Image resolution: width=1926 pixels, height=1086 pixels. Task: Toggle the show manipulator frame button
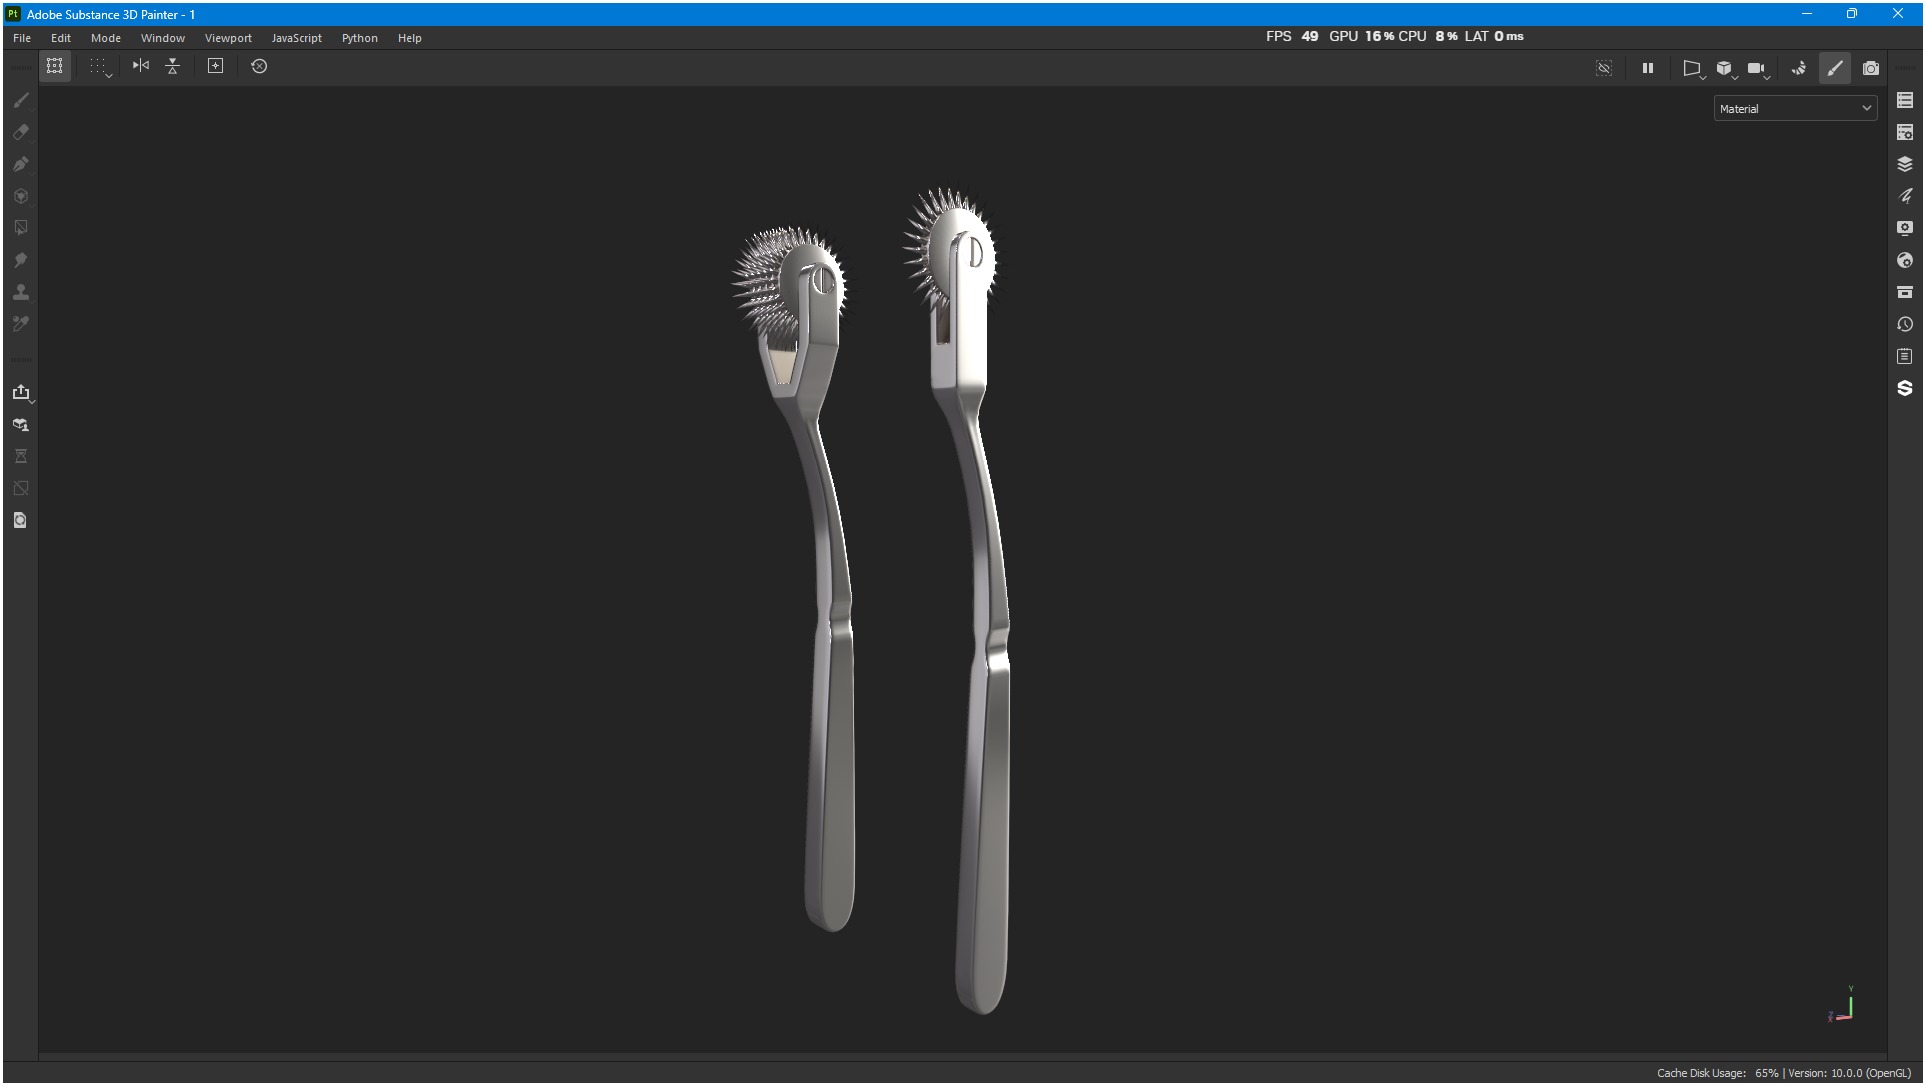click(55, 66)
